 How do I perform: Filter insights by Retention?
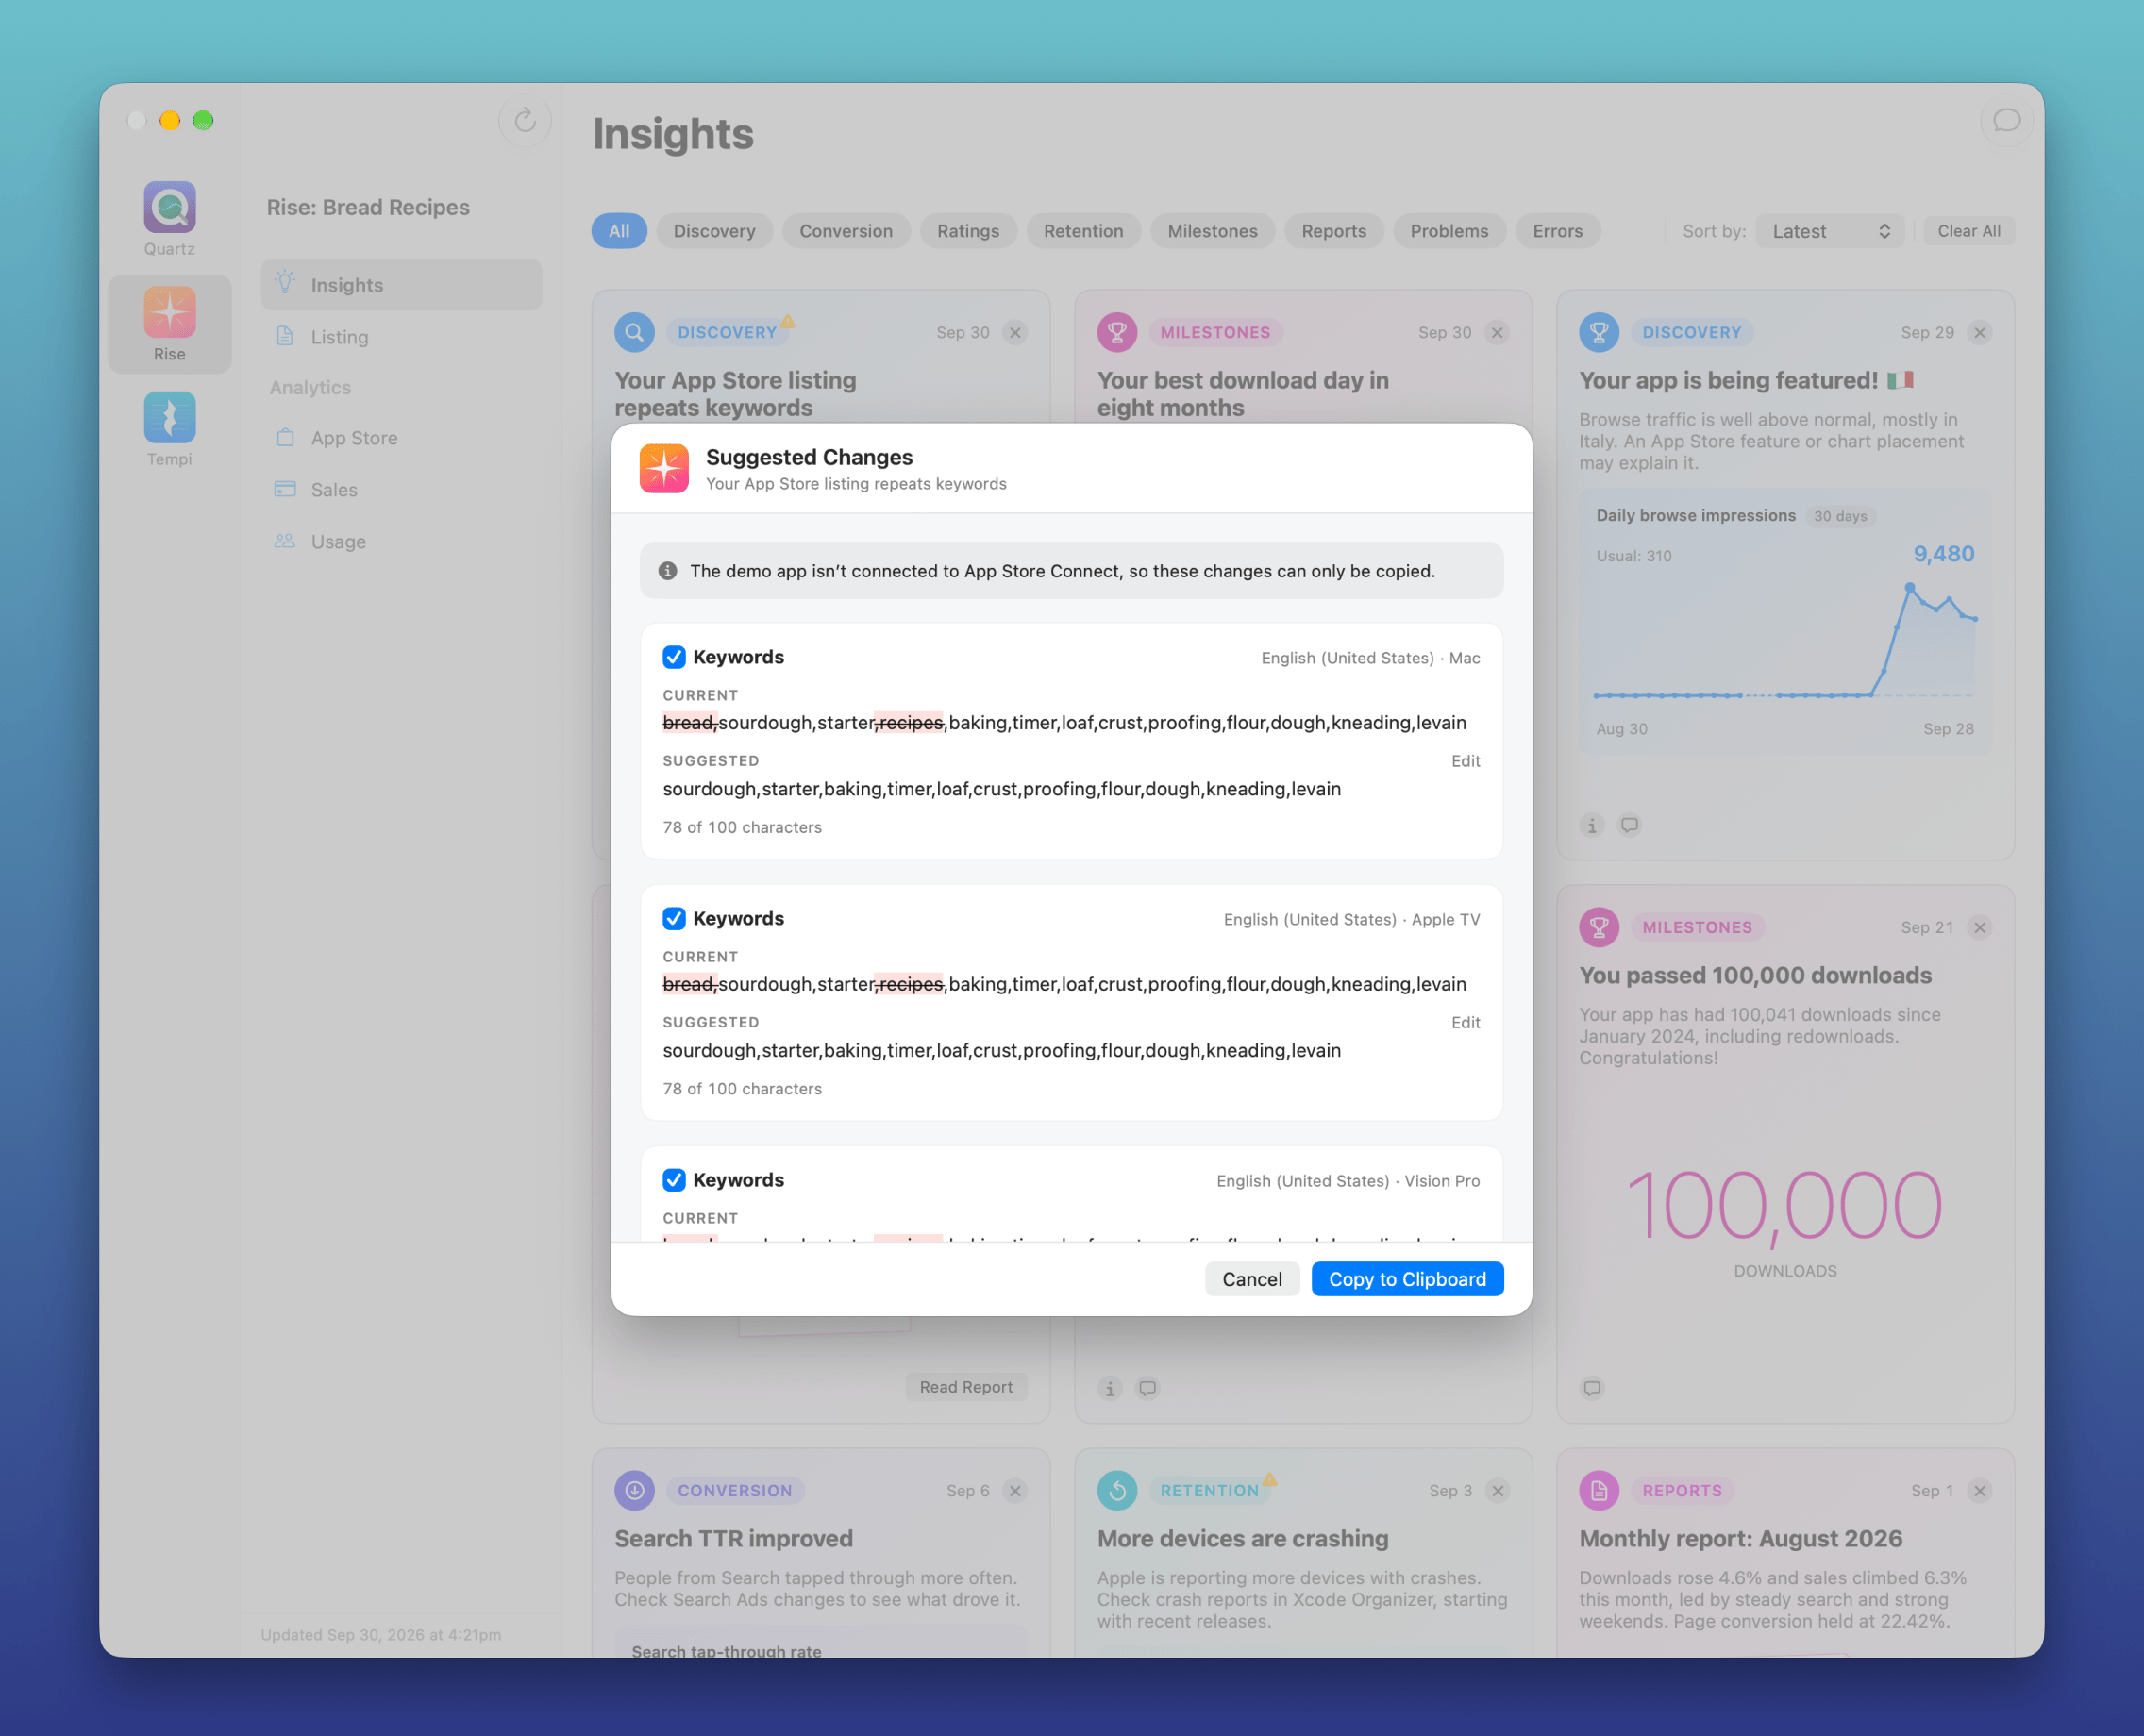pyautogui.click(x=1084, y=231)
